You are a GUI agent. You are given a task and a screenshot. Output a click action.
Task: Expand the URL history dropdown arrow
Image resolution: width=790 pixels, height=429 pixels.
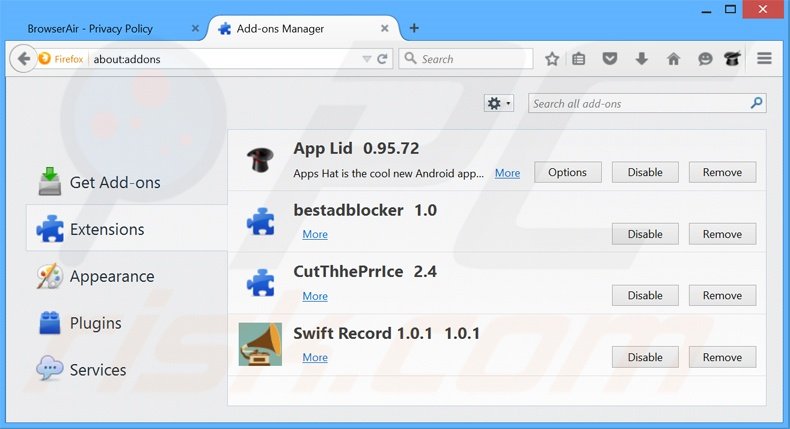(367, 59)
